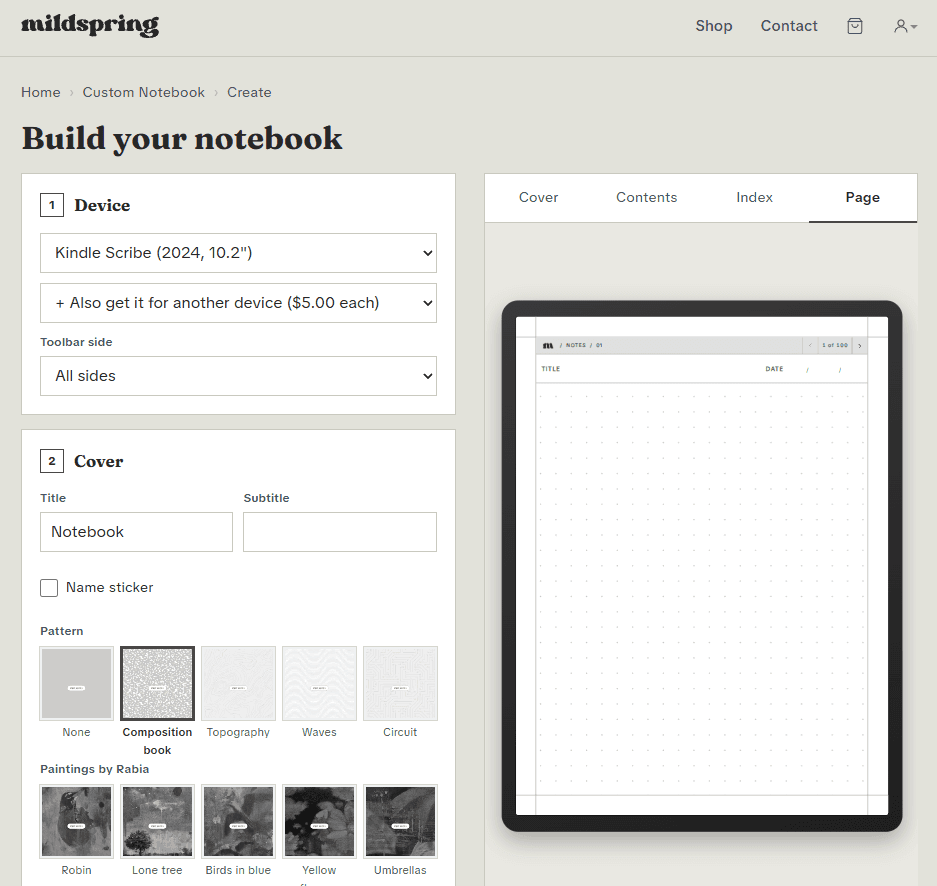Viewport: 937px width, 886px height.
Task: Select the None pattern thumbnail
Action: click(x=76, y=683)
